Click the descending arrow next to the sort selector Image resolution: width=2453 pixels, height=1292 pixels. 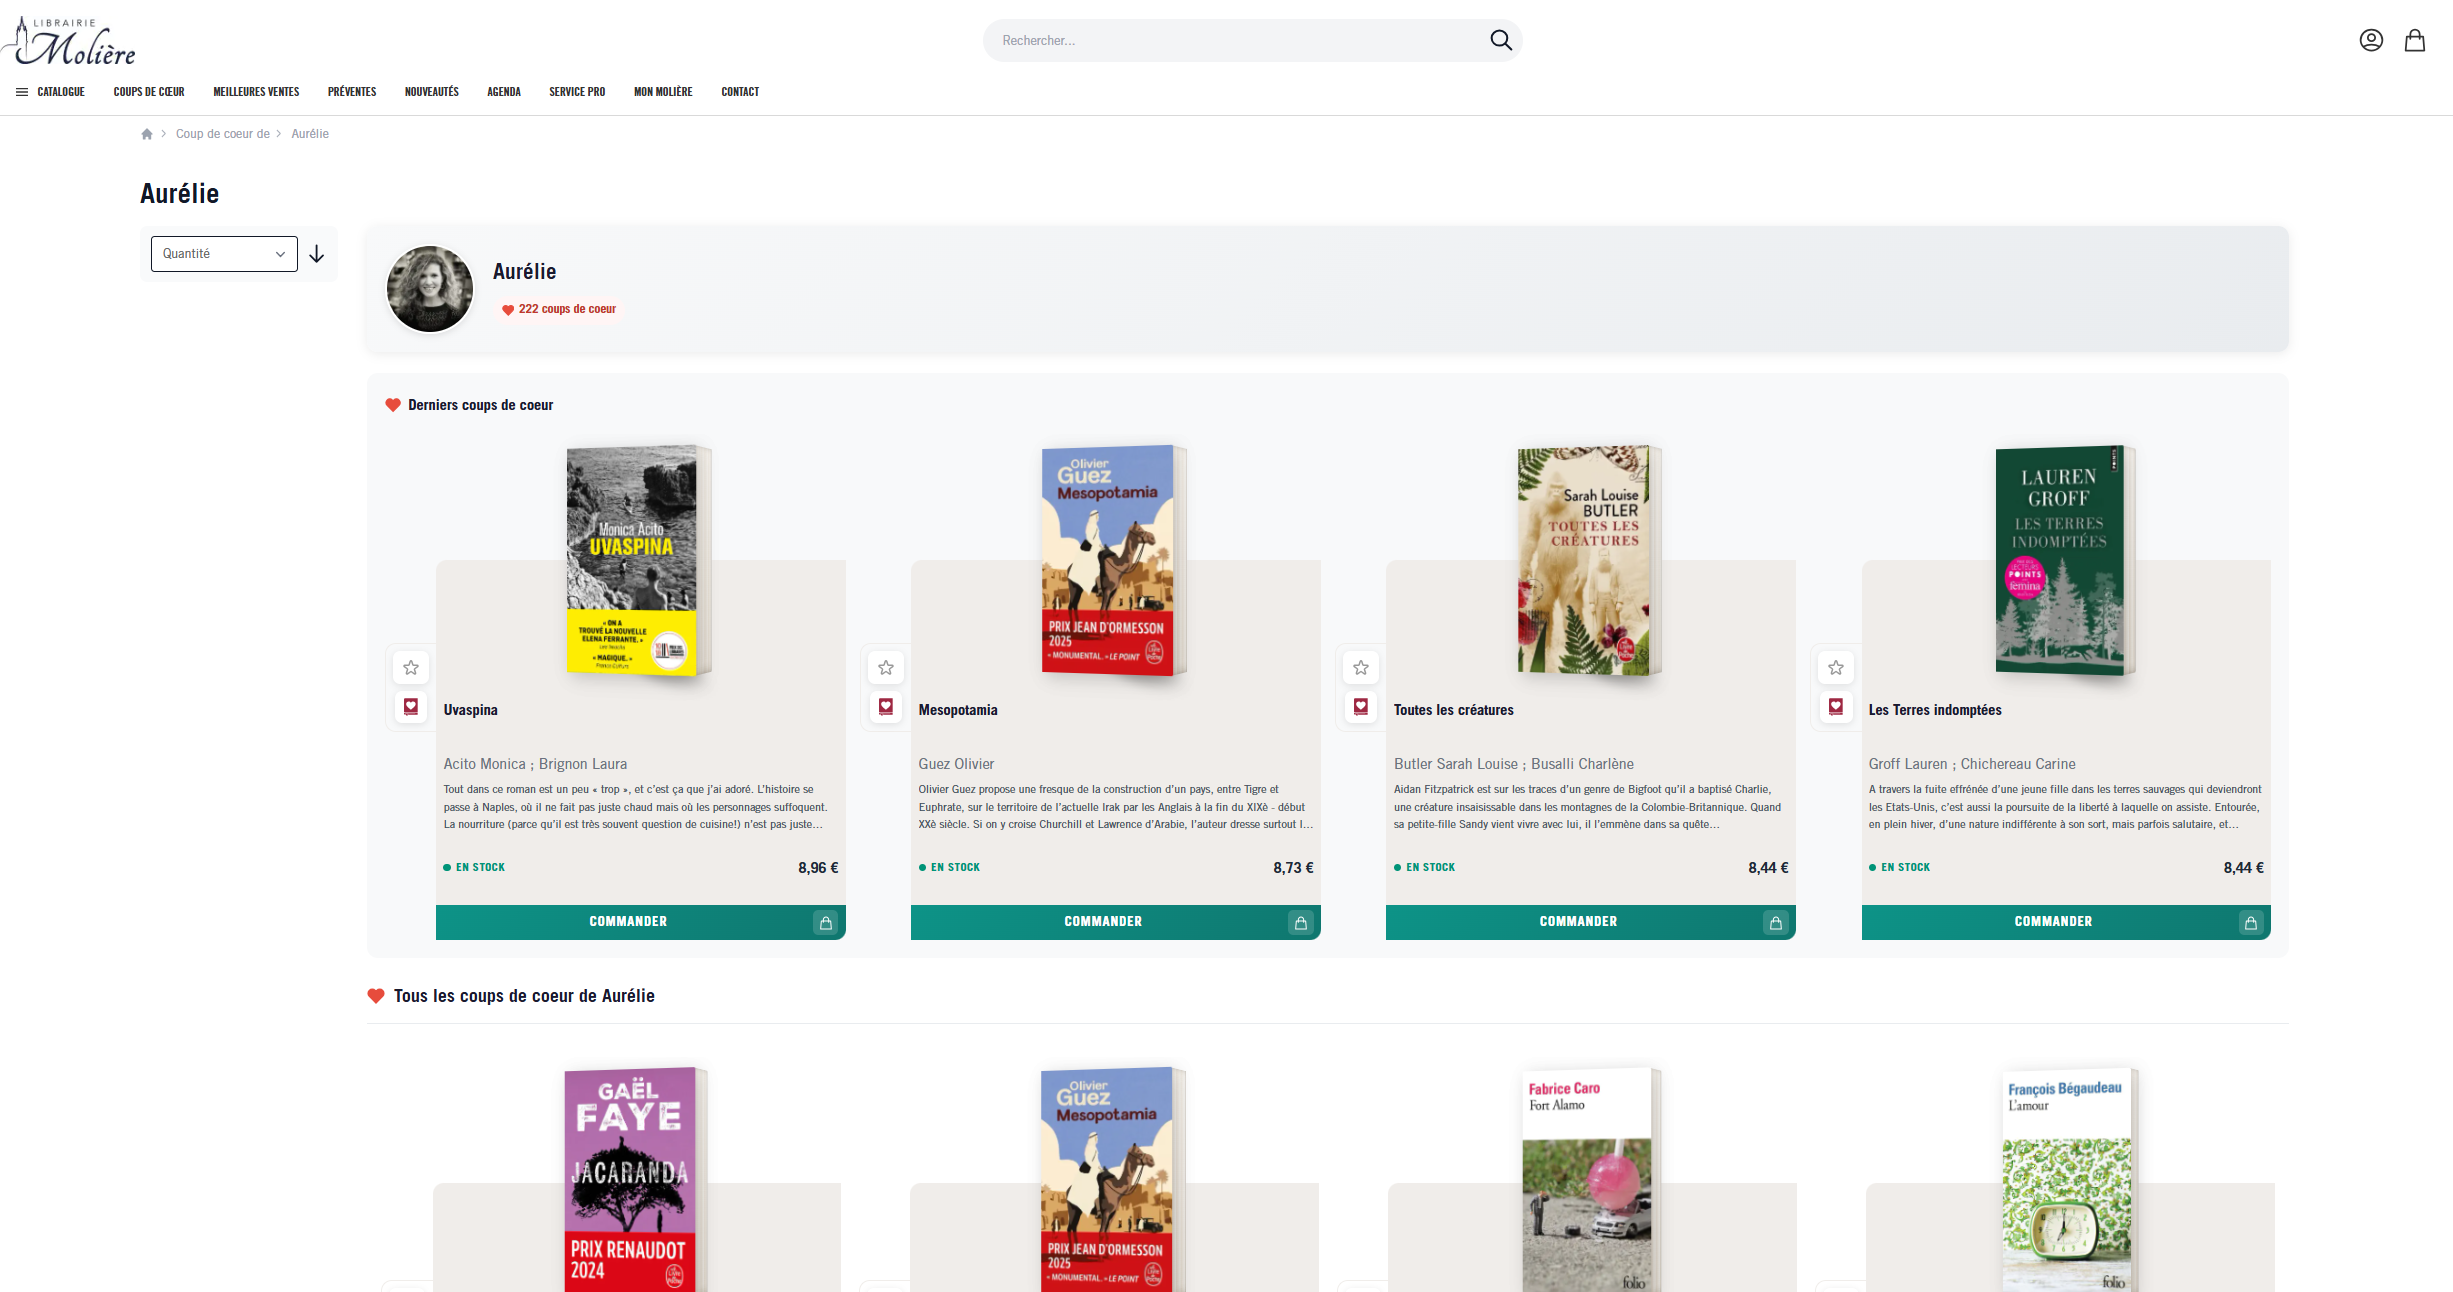point(316,254)
